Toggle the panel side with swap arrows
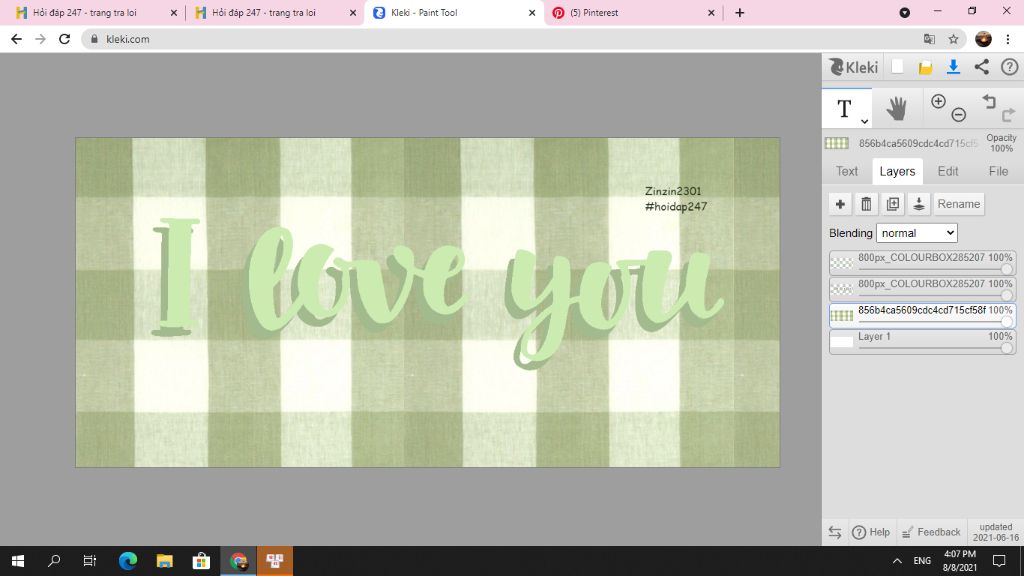This screenshot has width=1024, height=576. (x=835, y=532)
